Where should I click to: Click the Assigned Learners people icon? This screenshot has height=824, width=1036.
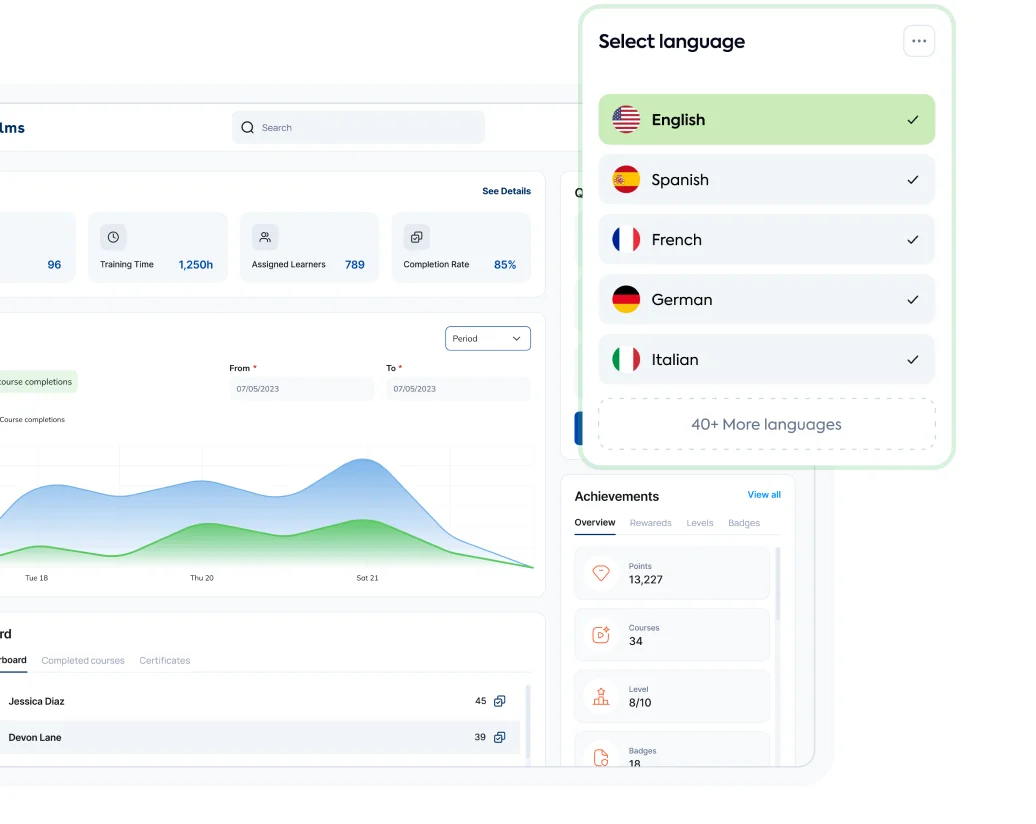tap(265, 237)
